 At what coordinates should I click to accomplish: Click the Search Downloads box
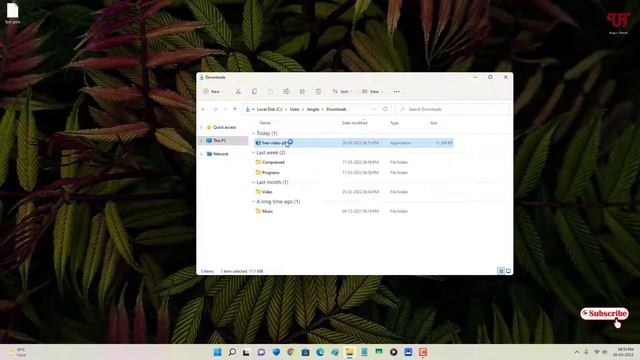tap(452, 109)
